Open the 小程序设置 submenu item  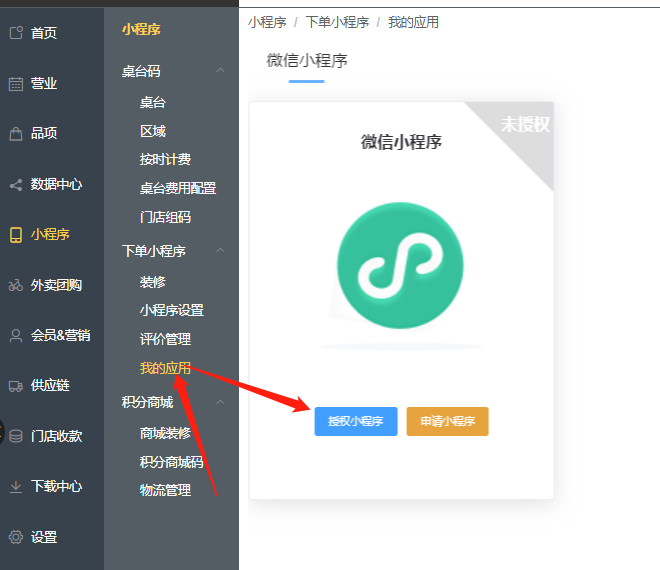tap(172, 310)
